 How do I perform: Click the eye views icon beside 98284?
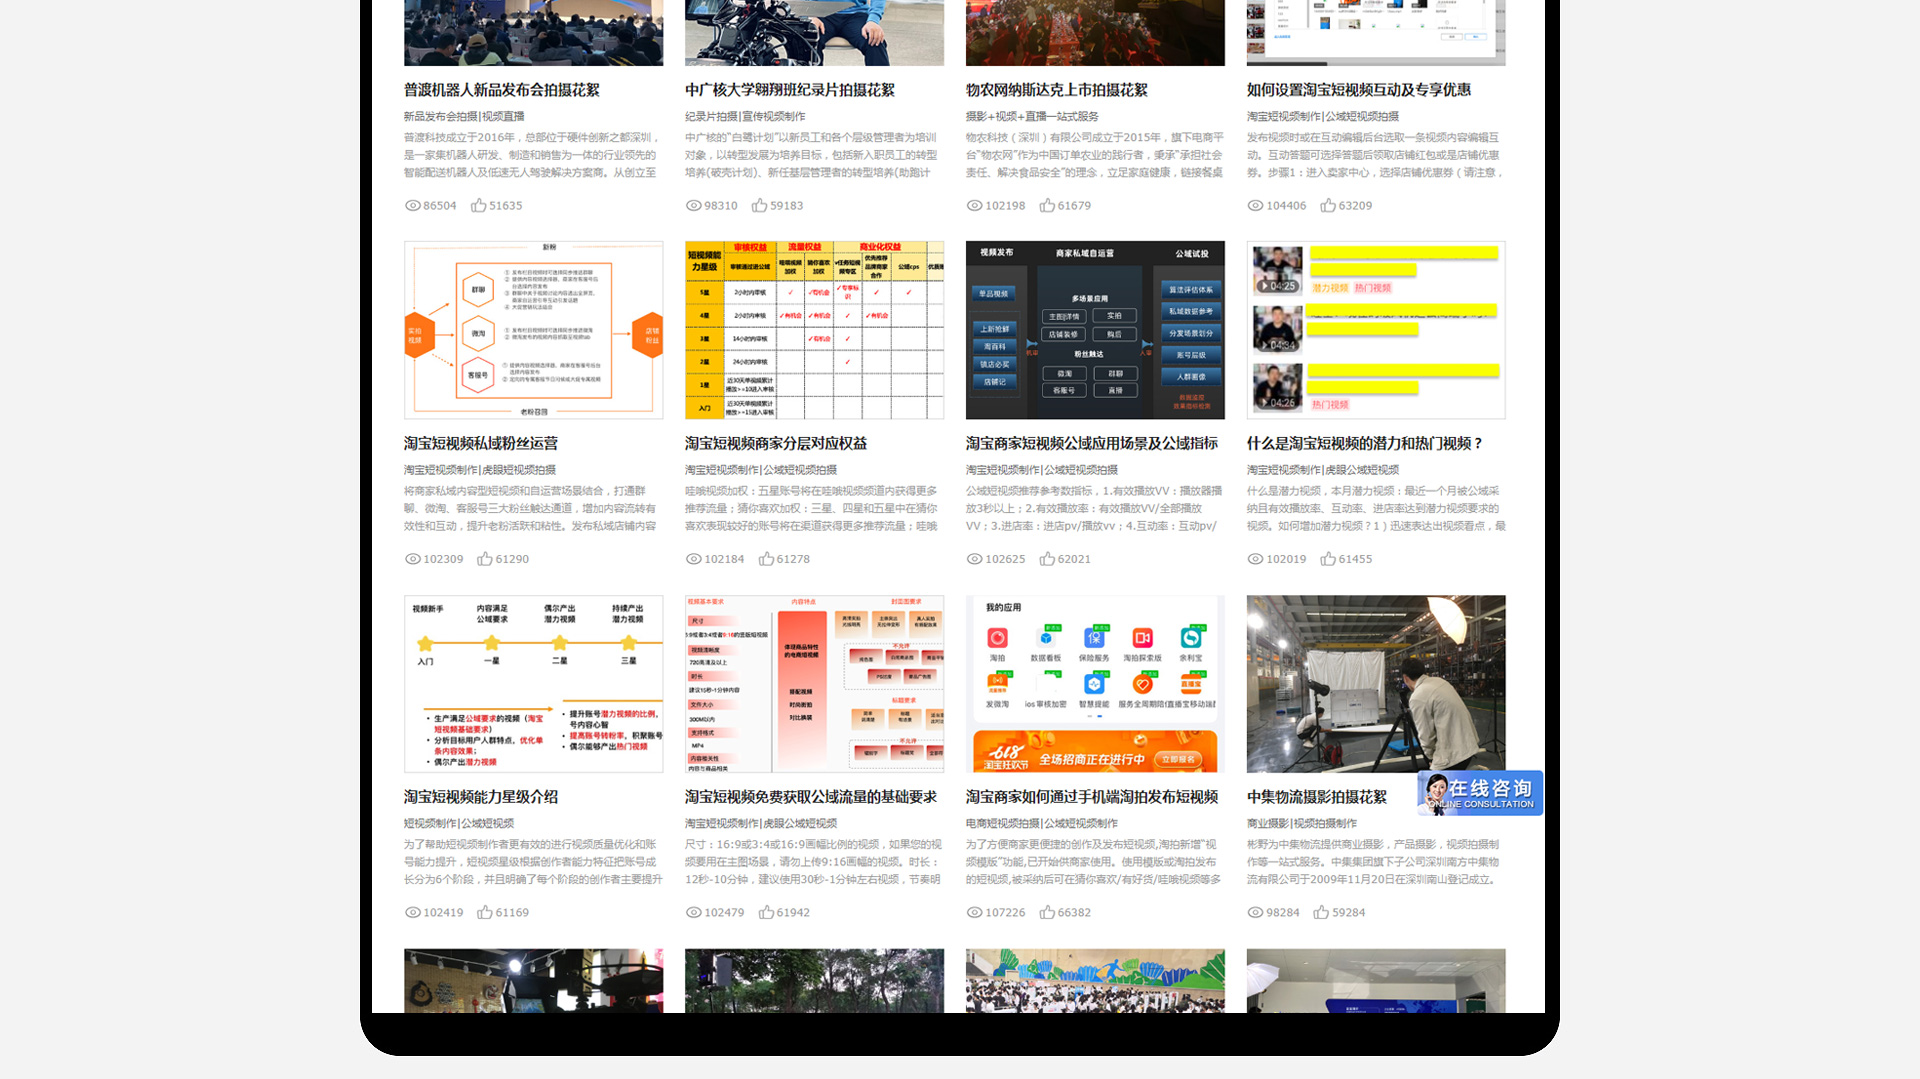[x=1255, y=912]
